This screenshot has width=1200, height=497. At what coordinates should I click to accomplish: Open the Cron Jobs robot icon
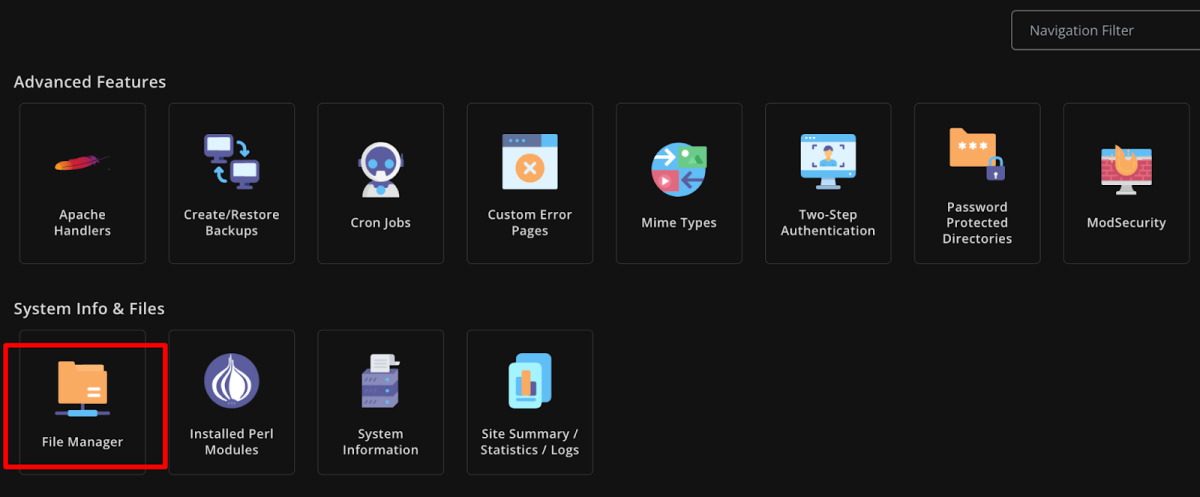click(x=381, y=170)
